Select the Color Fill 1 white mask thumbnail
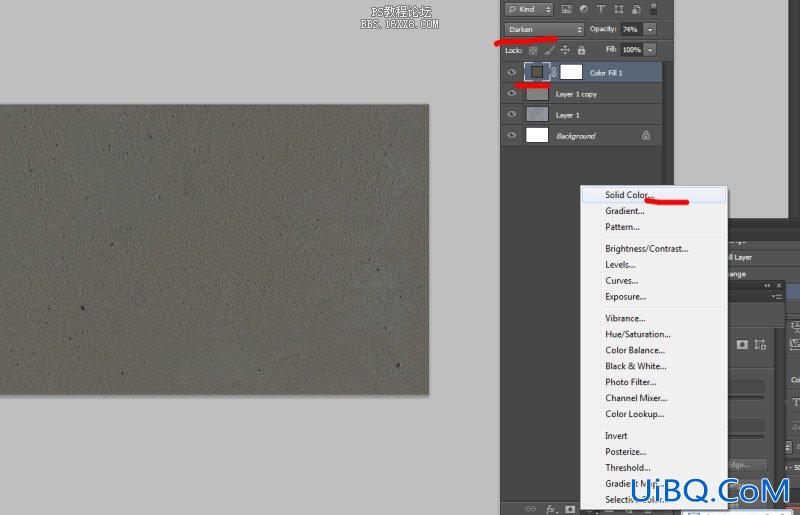Screen dimensions: 800x515 click(x=571, y=72)
